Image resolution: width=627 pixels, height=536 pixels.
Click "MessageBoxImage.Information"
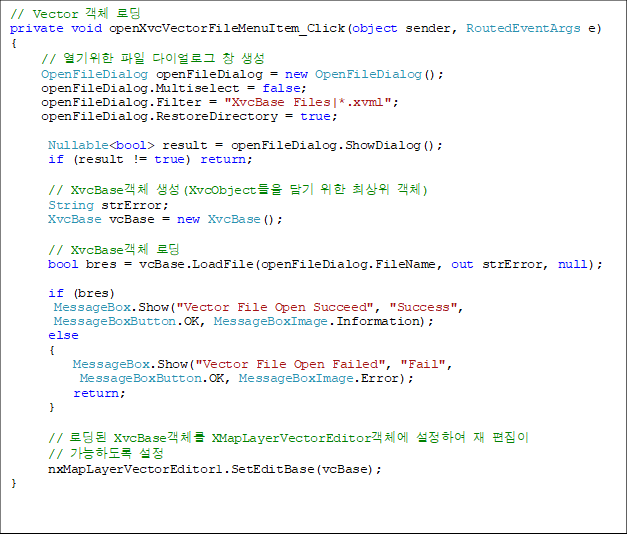point(316,321)
